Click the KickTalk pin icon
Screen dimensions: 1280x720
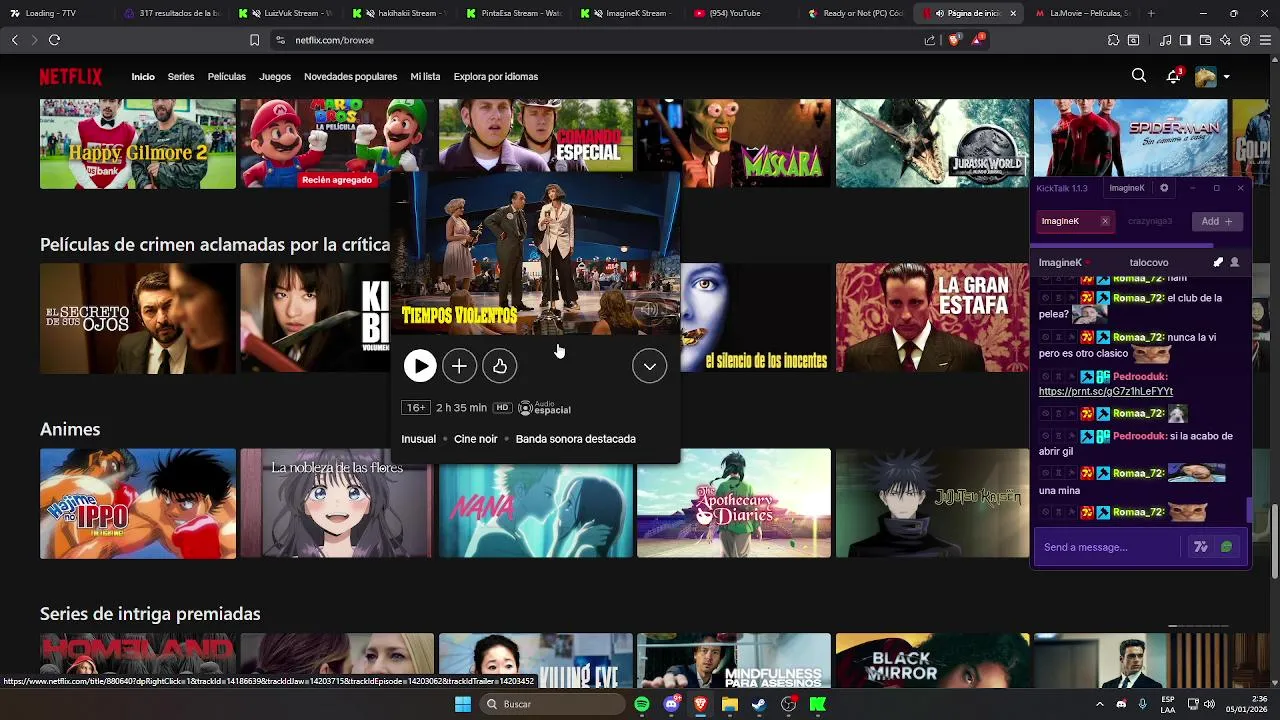point(1218,262)
